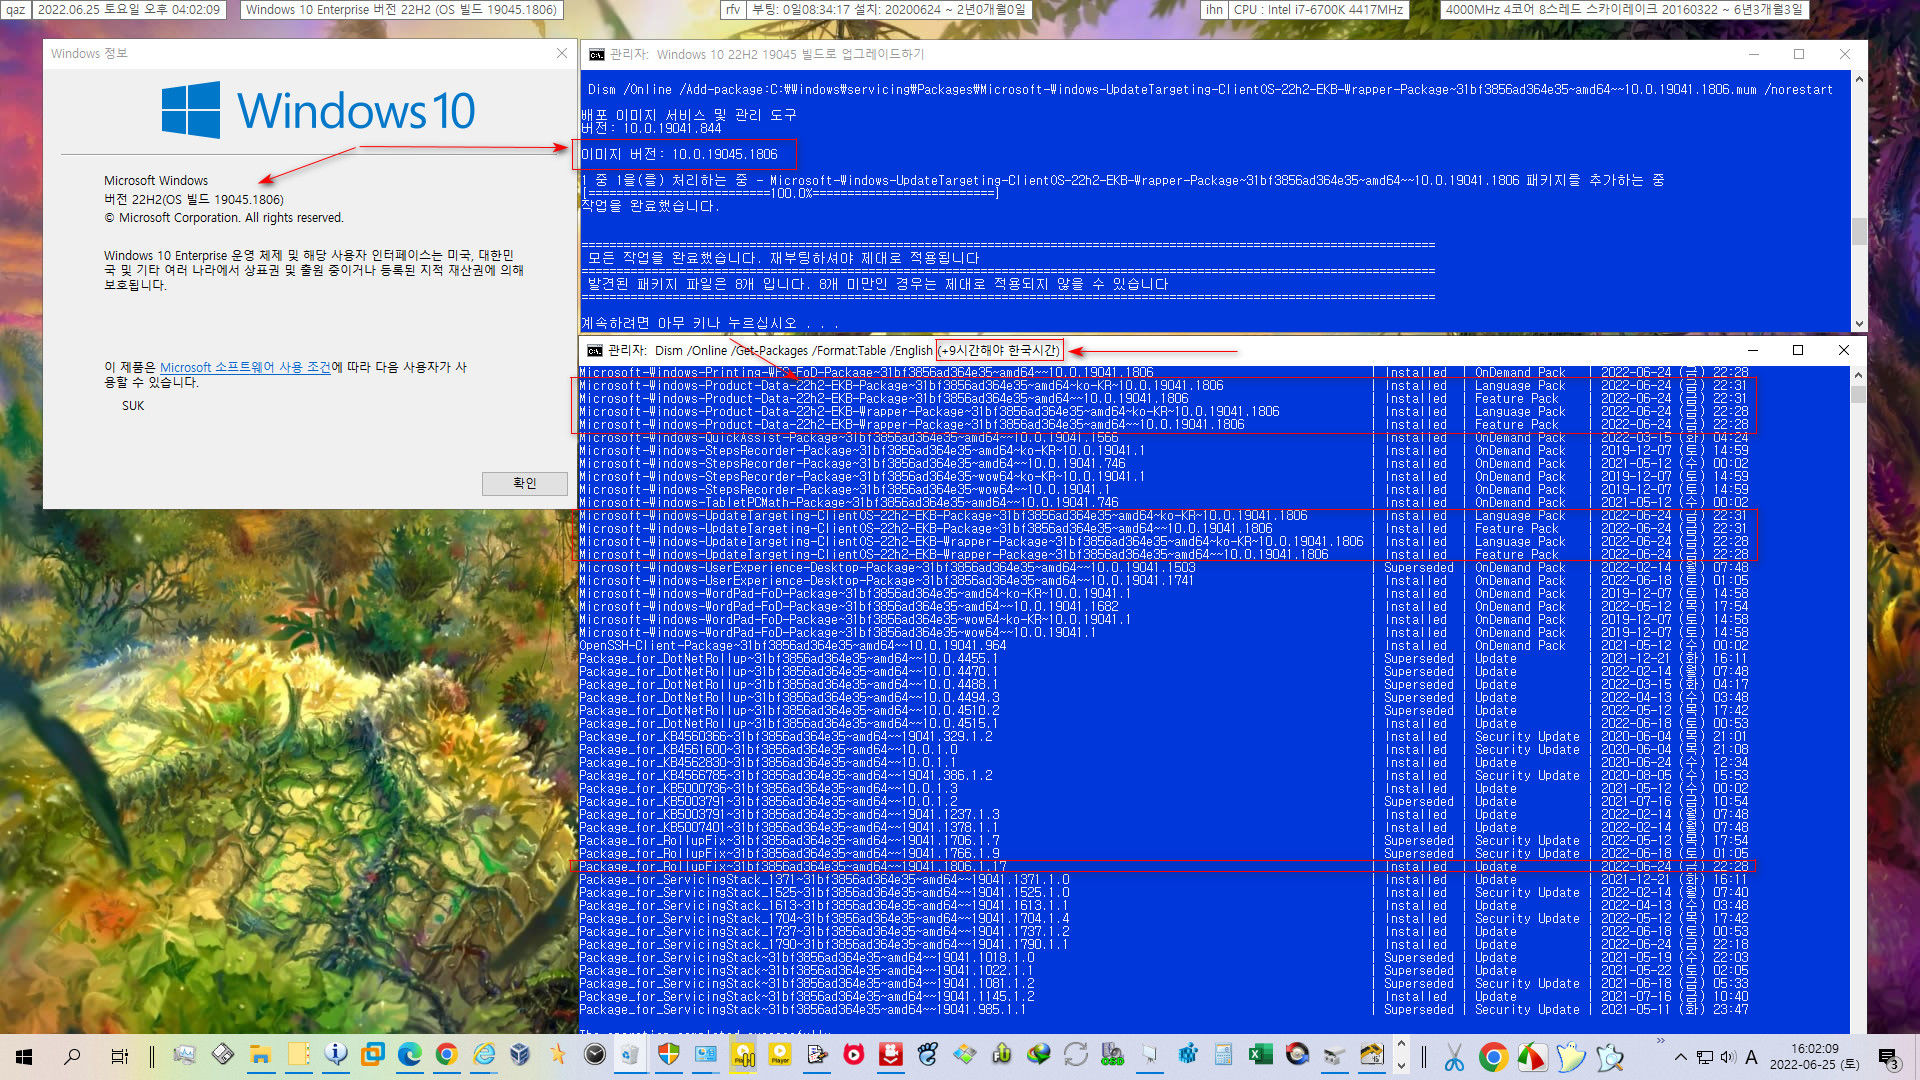
Task: Click the SUK licensed user name
Action: pyautogui.click(x=133, y=406)
